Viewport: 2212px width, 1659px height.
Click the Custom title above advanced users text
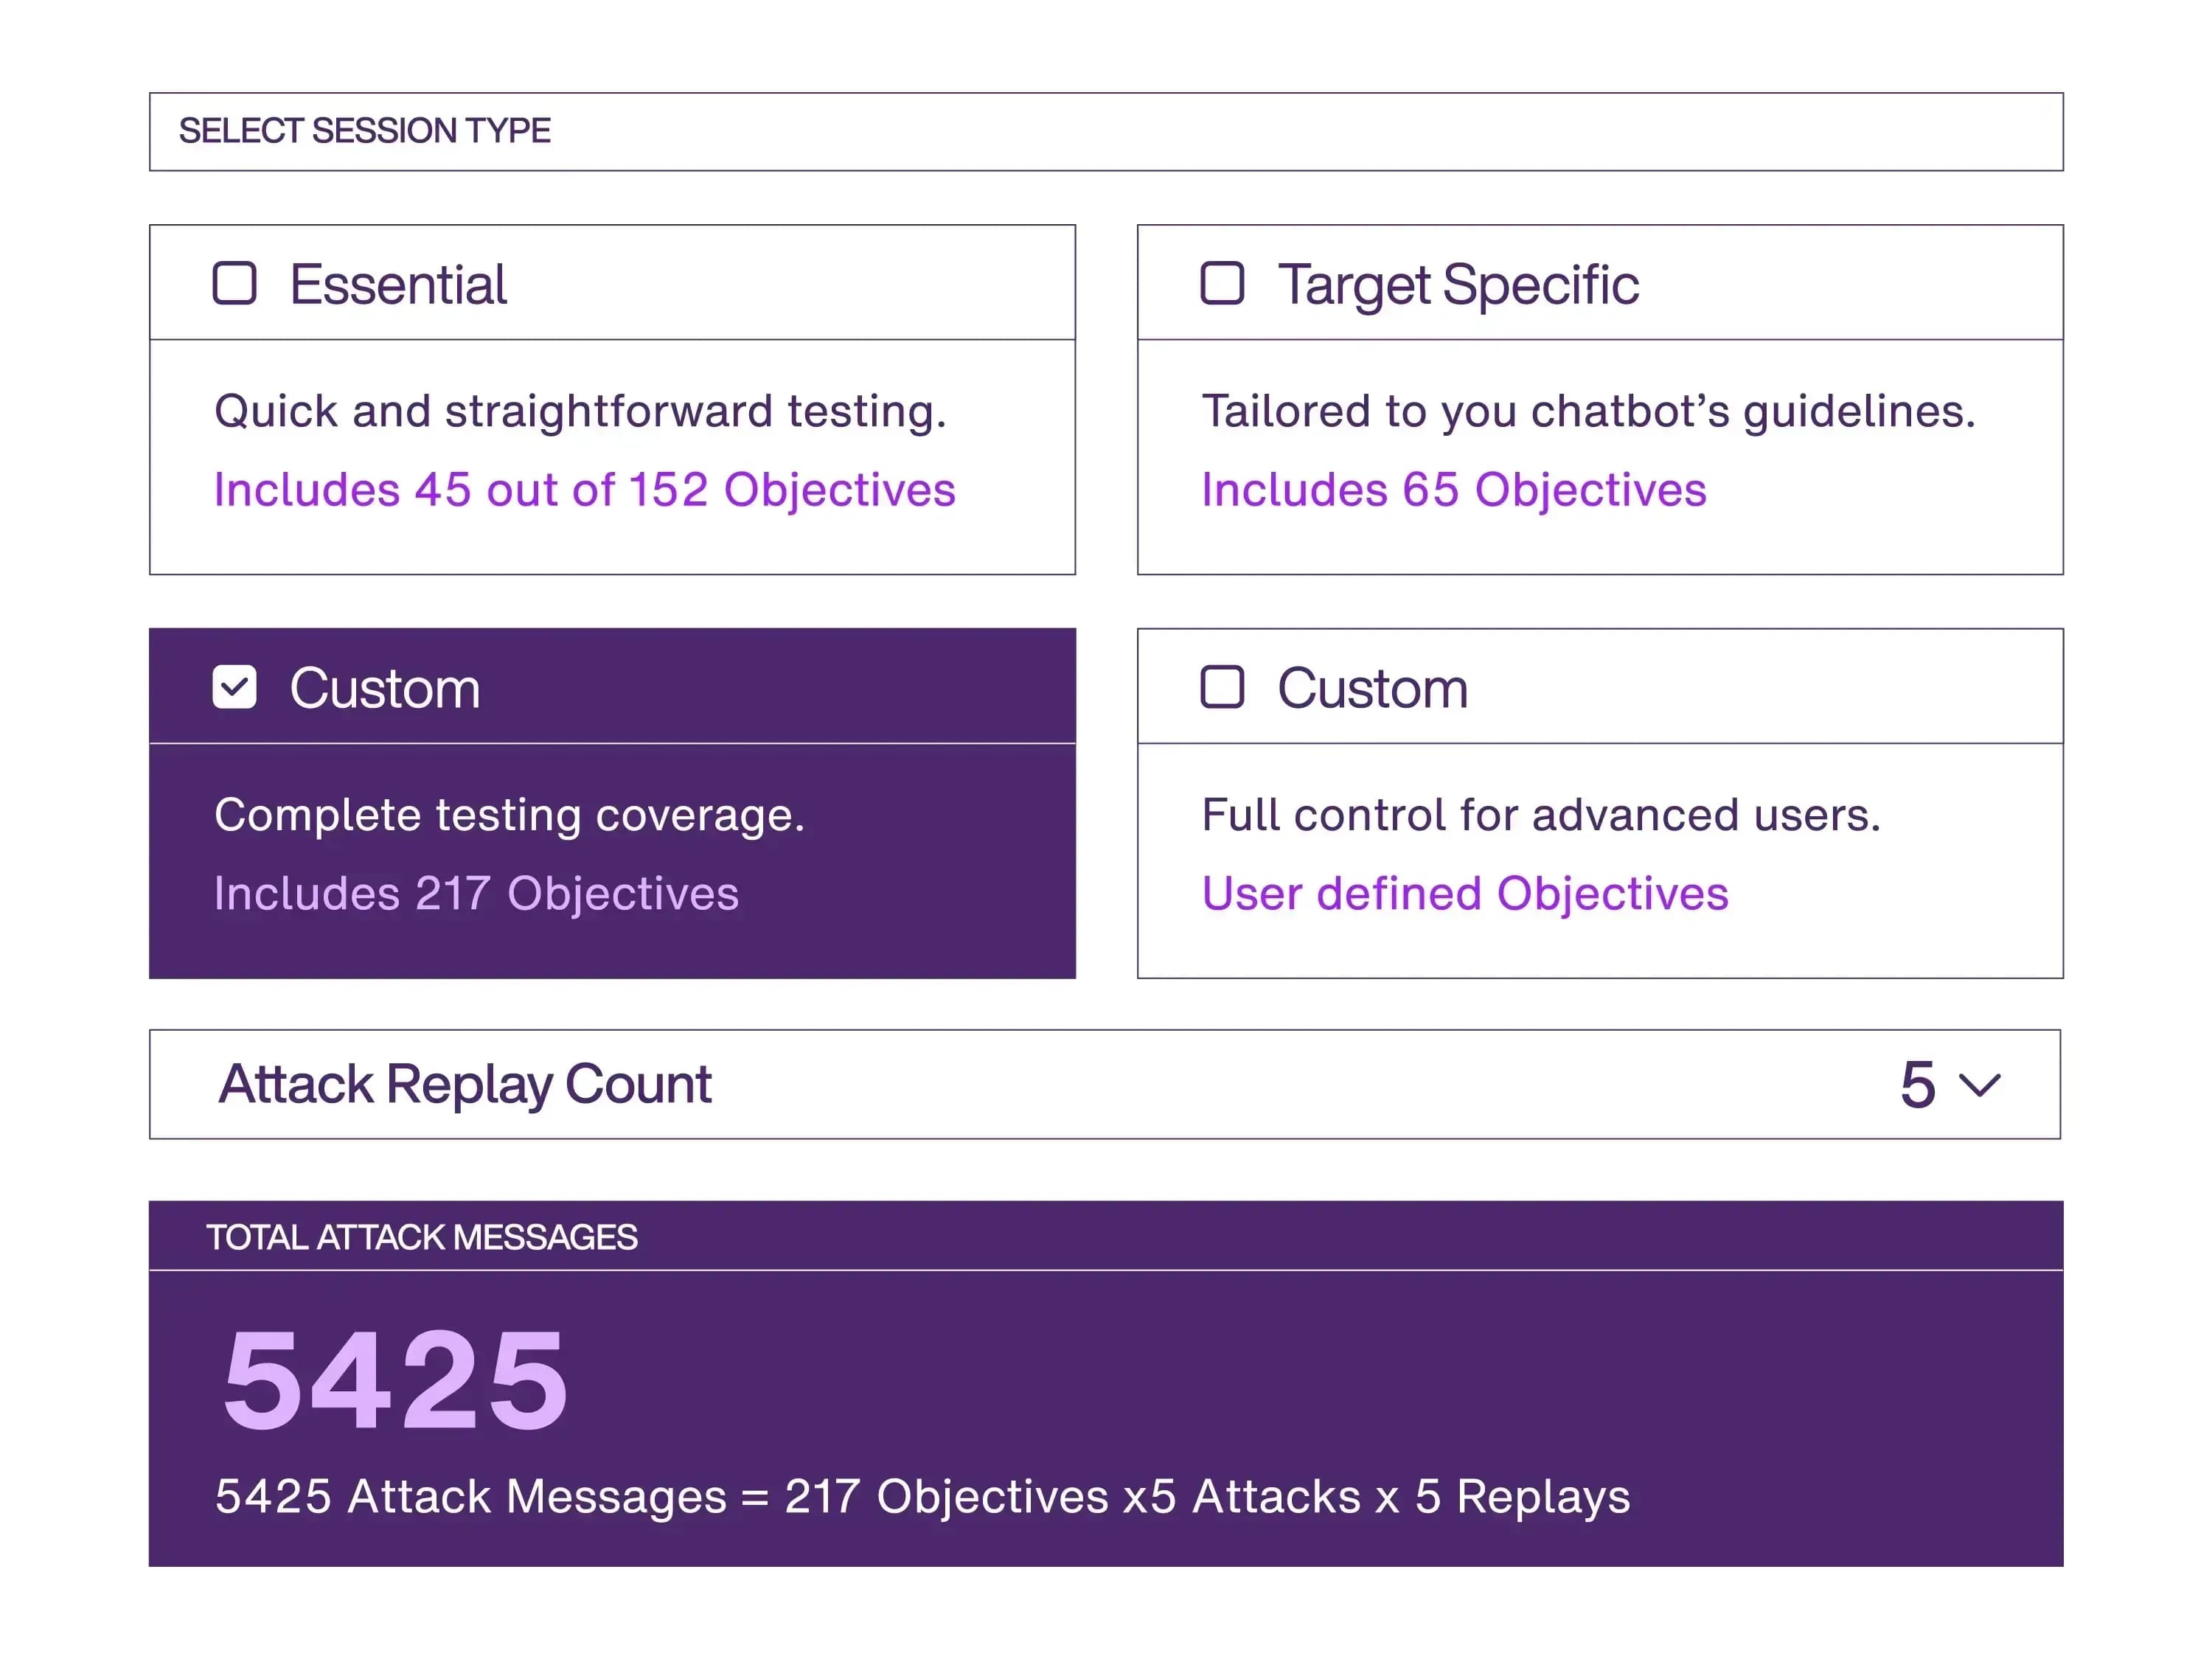(x=1372, y=689)
